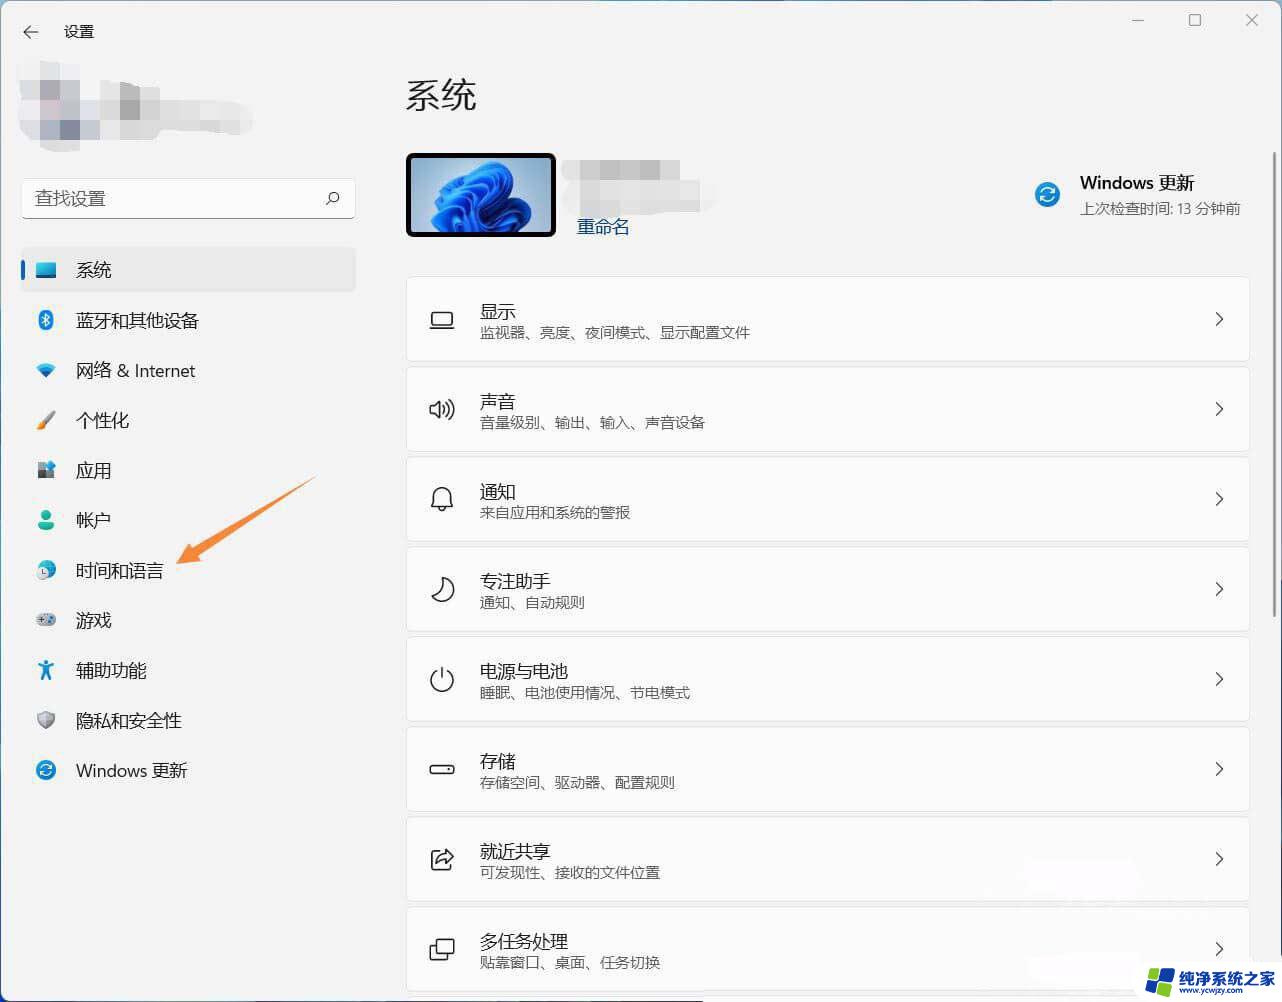1282x1002 pixels.
Task: Click 可发现性、接收的文件位置 text
Action: (x=570, y=873)
